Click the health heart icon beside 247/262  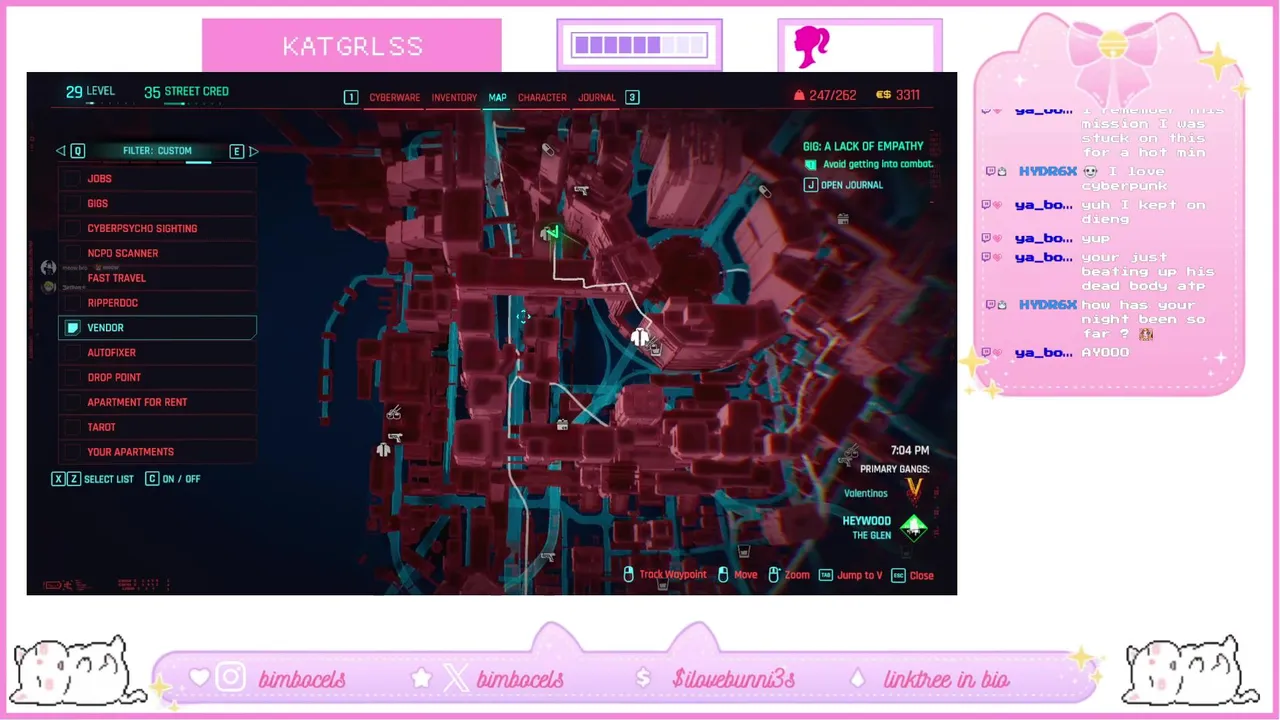(x=799, y=95)
